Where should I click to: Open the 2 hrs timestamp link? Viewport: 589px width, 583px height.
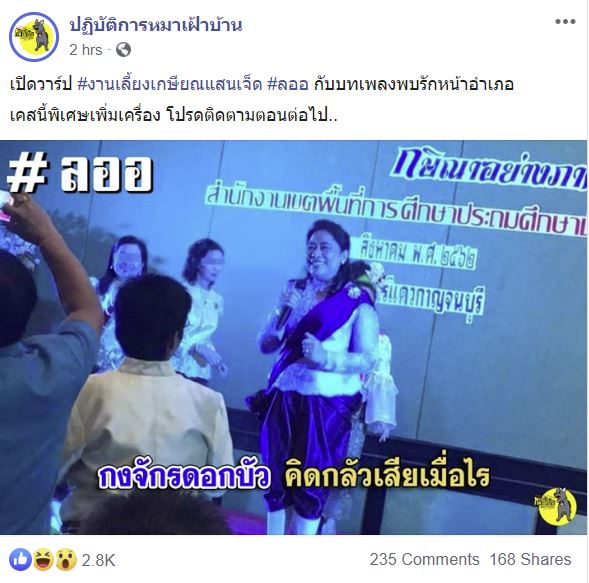[86, 50]
